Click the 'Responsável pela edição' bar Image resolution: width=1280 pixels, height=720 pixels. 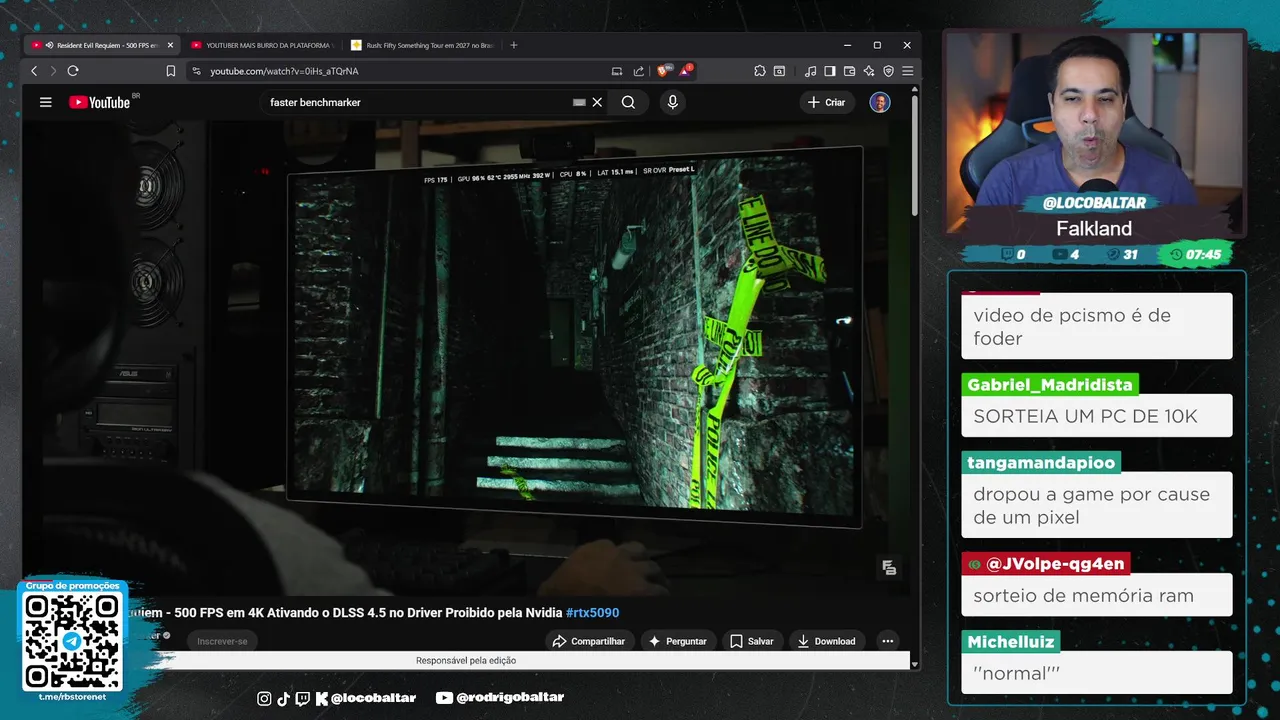466,661
